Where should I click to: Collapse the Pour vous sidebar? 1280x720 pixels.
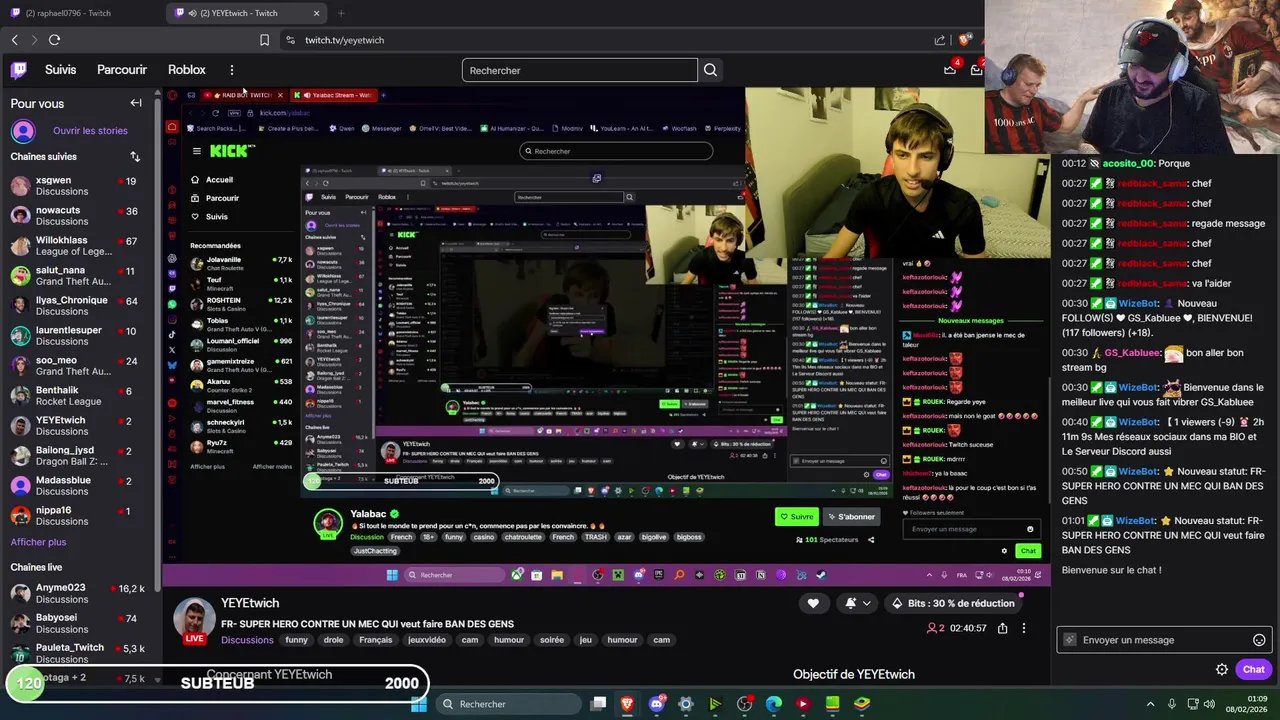(x=136, y=103)
